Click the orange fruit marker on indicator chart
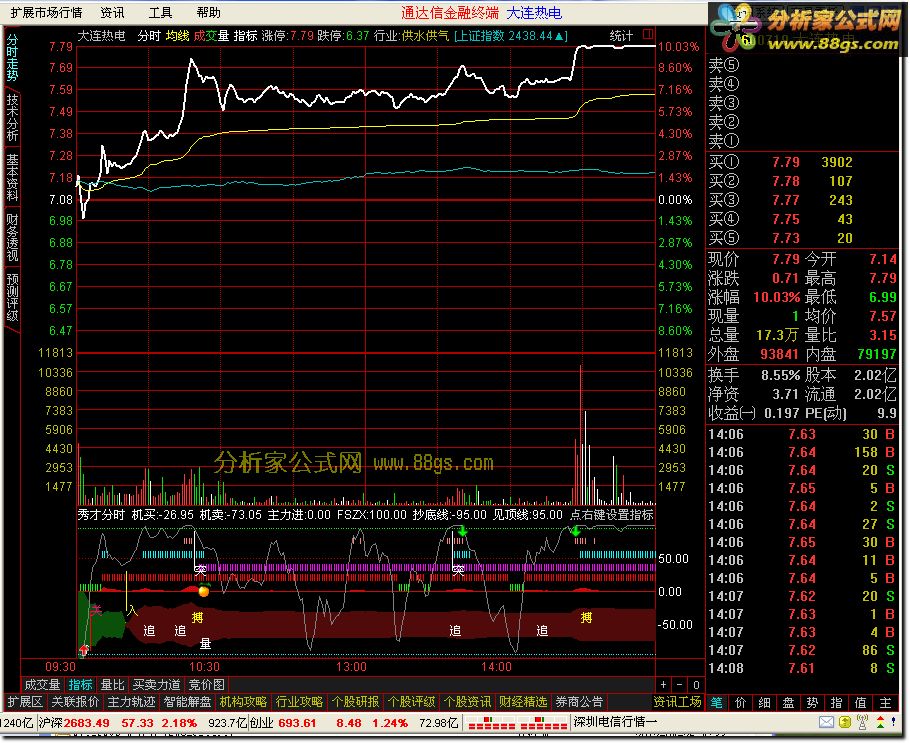The image size is (910, 743). click(204, 591)
